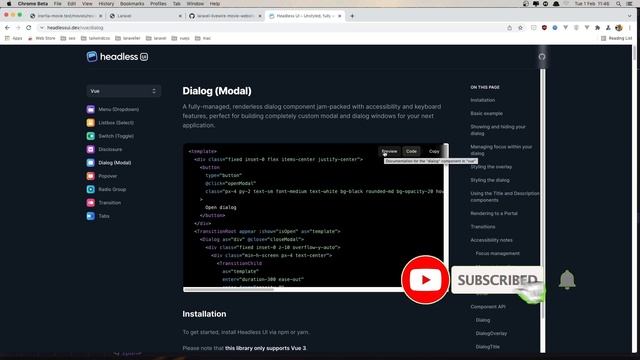Image resolution: width=640 pixels, height=360 pixels.
Task: Open the Switch (Toggle) docs link
Action: pyautogui.click(x=116, y=136)
